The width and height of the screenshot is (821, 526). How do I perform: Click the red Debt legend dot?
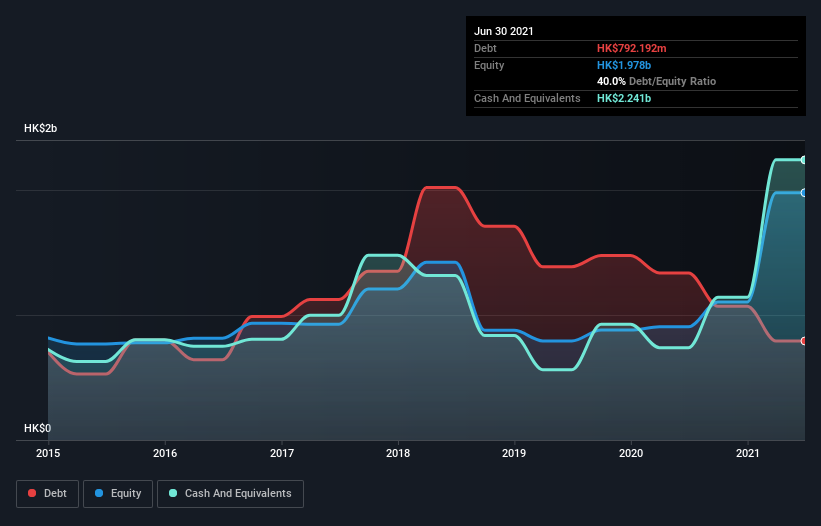click(x=32, y=493)
